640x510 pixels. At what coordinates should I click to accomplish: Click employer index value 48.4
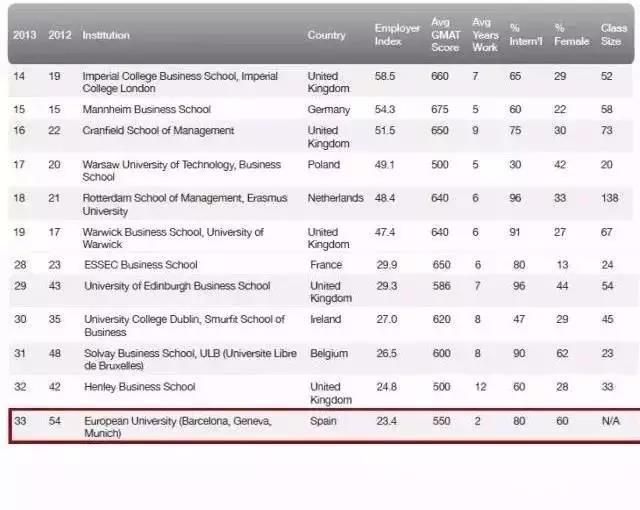coord(385,198)
